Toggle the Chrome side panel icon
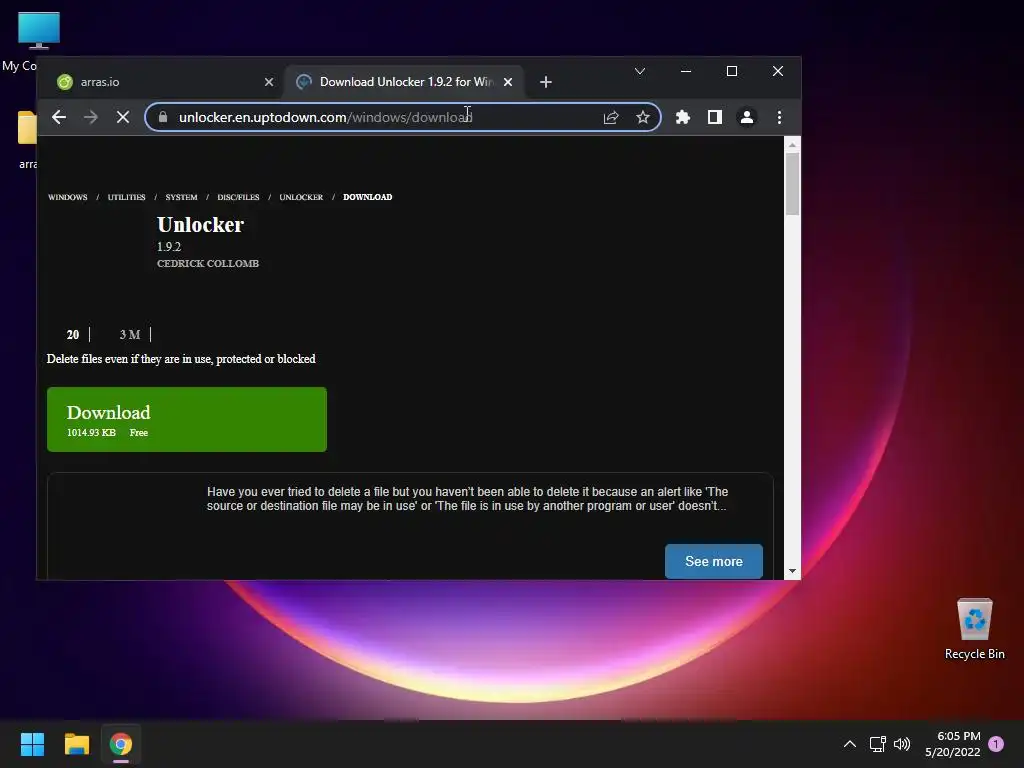Screen dimensions: 1024x768 [714, 117]
